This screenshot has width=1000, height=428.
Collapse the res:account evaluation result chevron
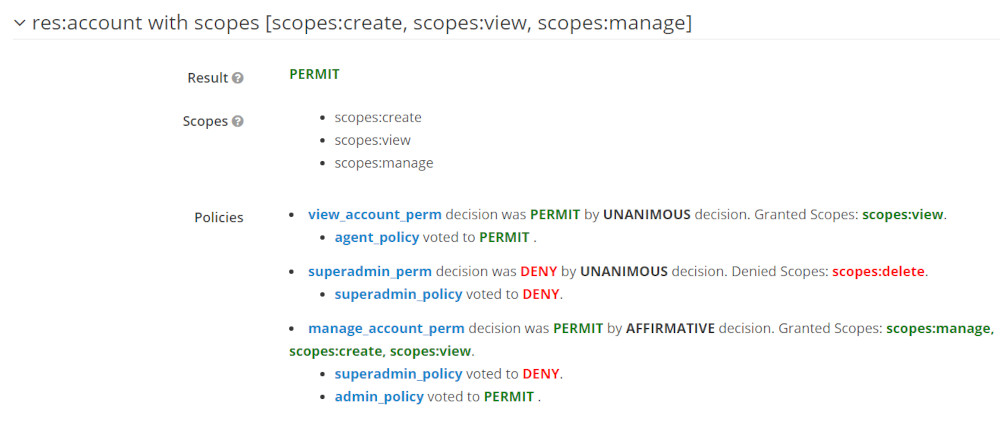[x=20, y=23]
